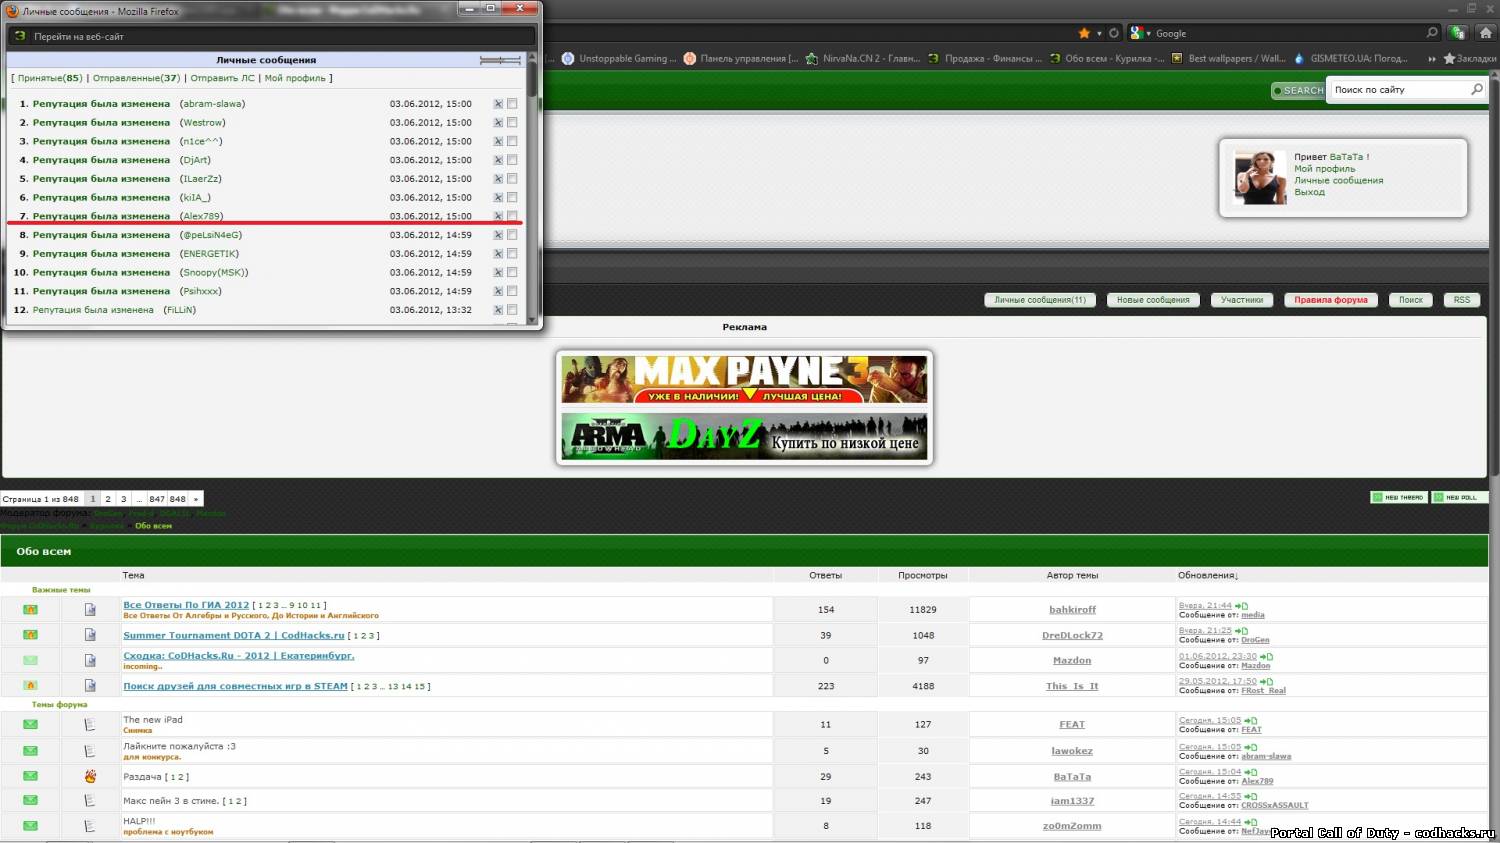Tick checkbox for FiLLiN message
Image resolution: width=1500 pixels, height=843 pixels.
click(512, 310)
